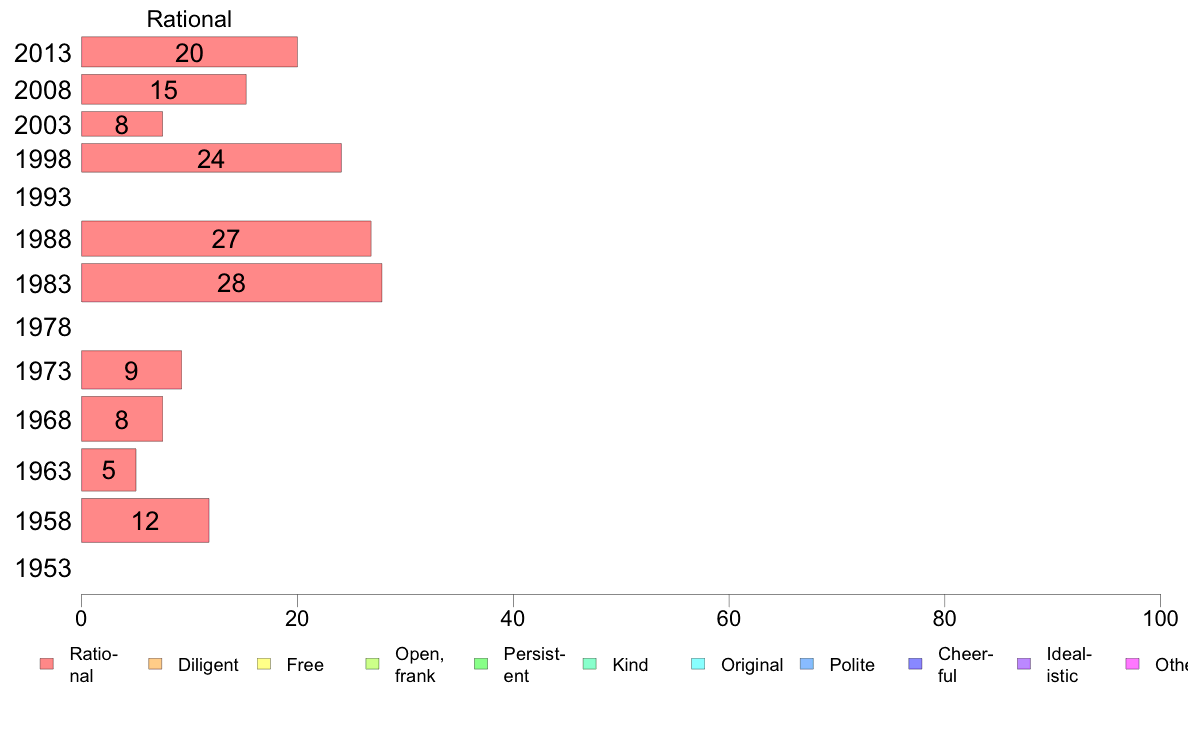Click the 2008 bar showing 15
Image resolution: width=1188 pixels, height=736 pixels.
pos(164,89)
